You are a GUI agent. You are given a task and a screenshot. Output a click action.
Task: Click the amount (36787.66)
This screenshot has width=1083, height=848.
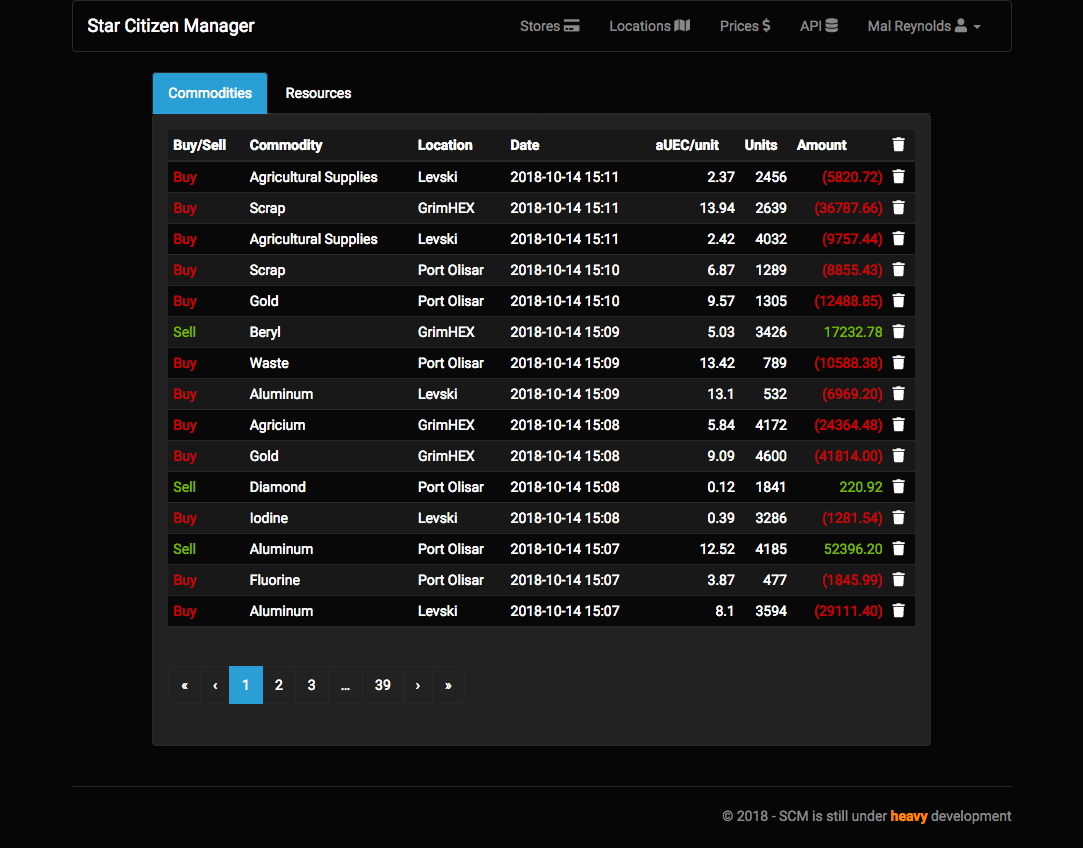pyautogui.click(x=848, y=208)
